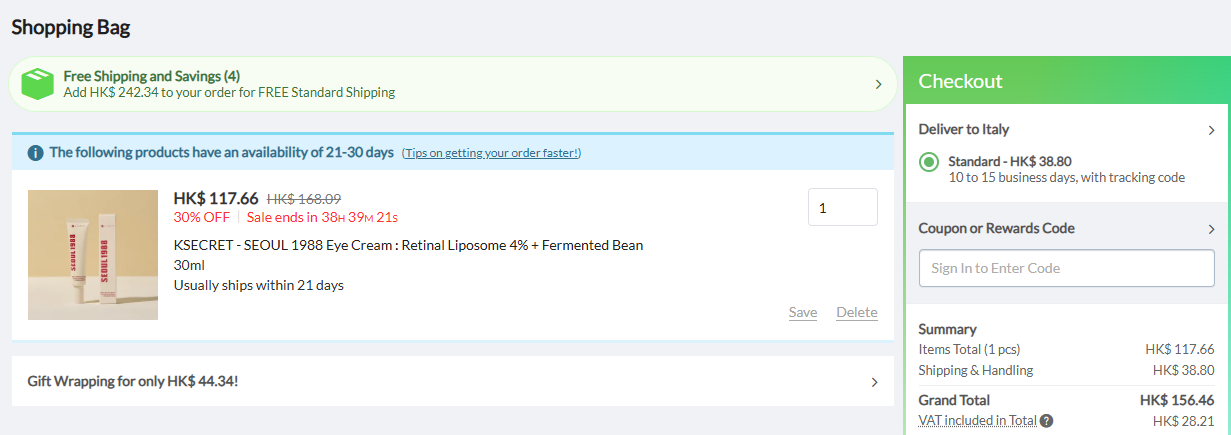Delete the eye cream from the bag

pos(856,312)
